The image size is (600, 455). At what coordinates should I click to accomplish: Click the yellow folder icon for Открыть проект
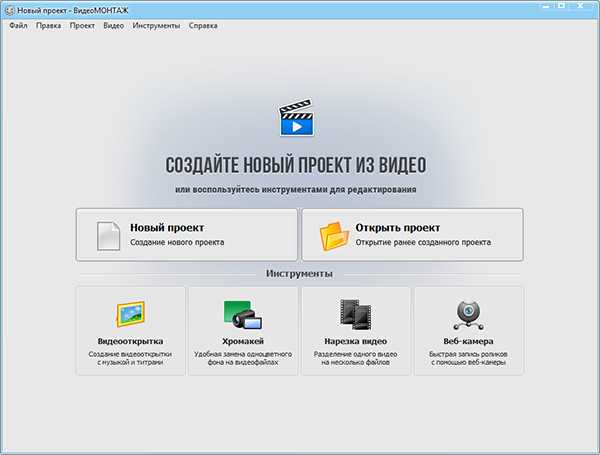tap(334, 236)
